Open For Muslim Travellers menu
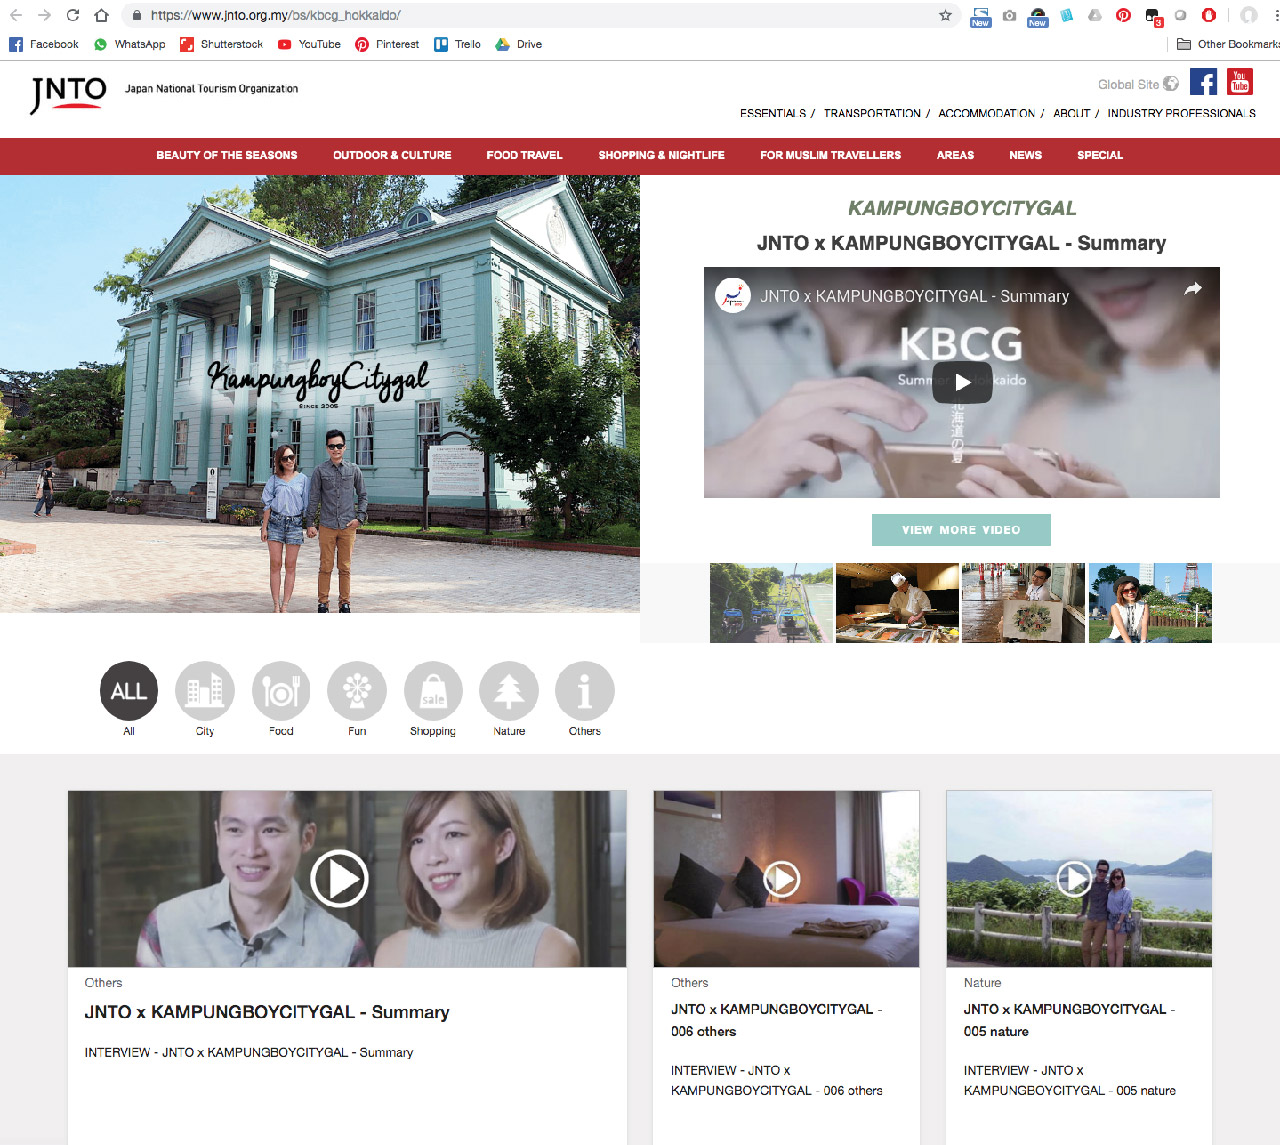 830,155
